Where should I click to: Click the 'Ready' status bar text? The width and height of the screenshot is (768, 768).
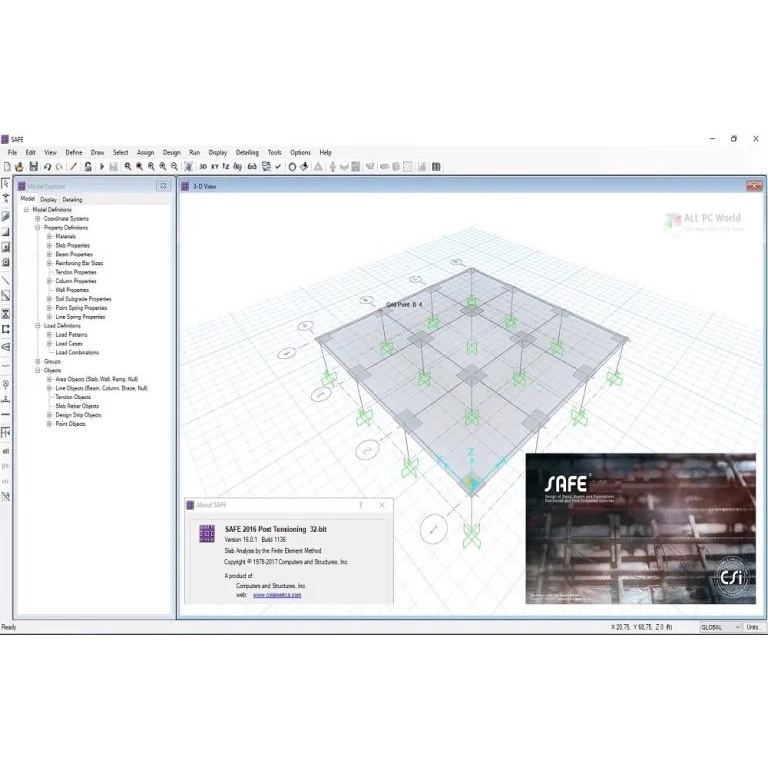(9, 627)
